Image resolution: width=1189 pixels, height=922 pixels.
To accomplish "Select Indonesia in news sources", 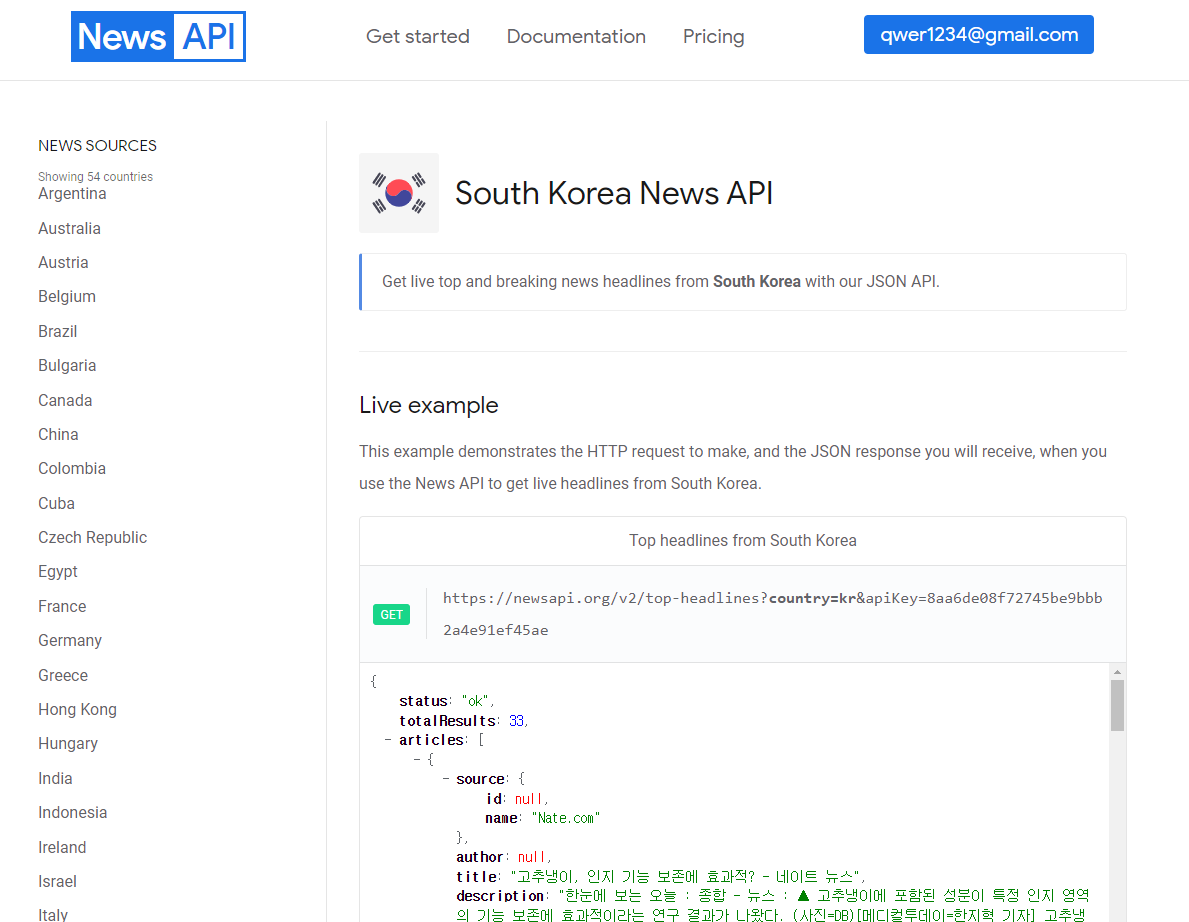I will tap(73, 813).
